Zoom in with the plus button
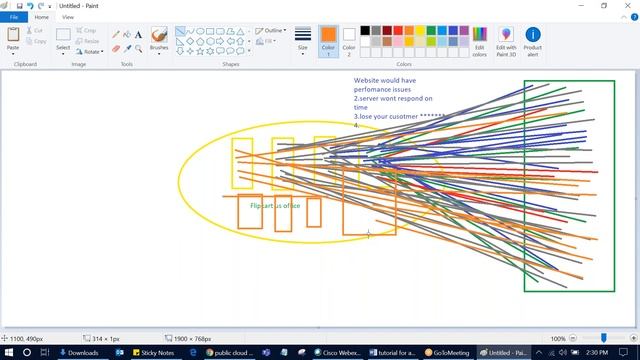The width and height of the screenshot is (640, 360). (x=633, y=338)
